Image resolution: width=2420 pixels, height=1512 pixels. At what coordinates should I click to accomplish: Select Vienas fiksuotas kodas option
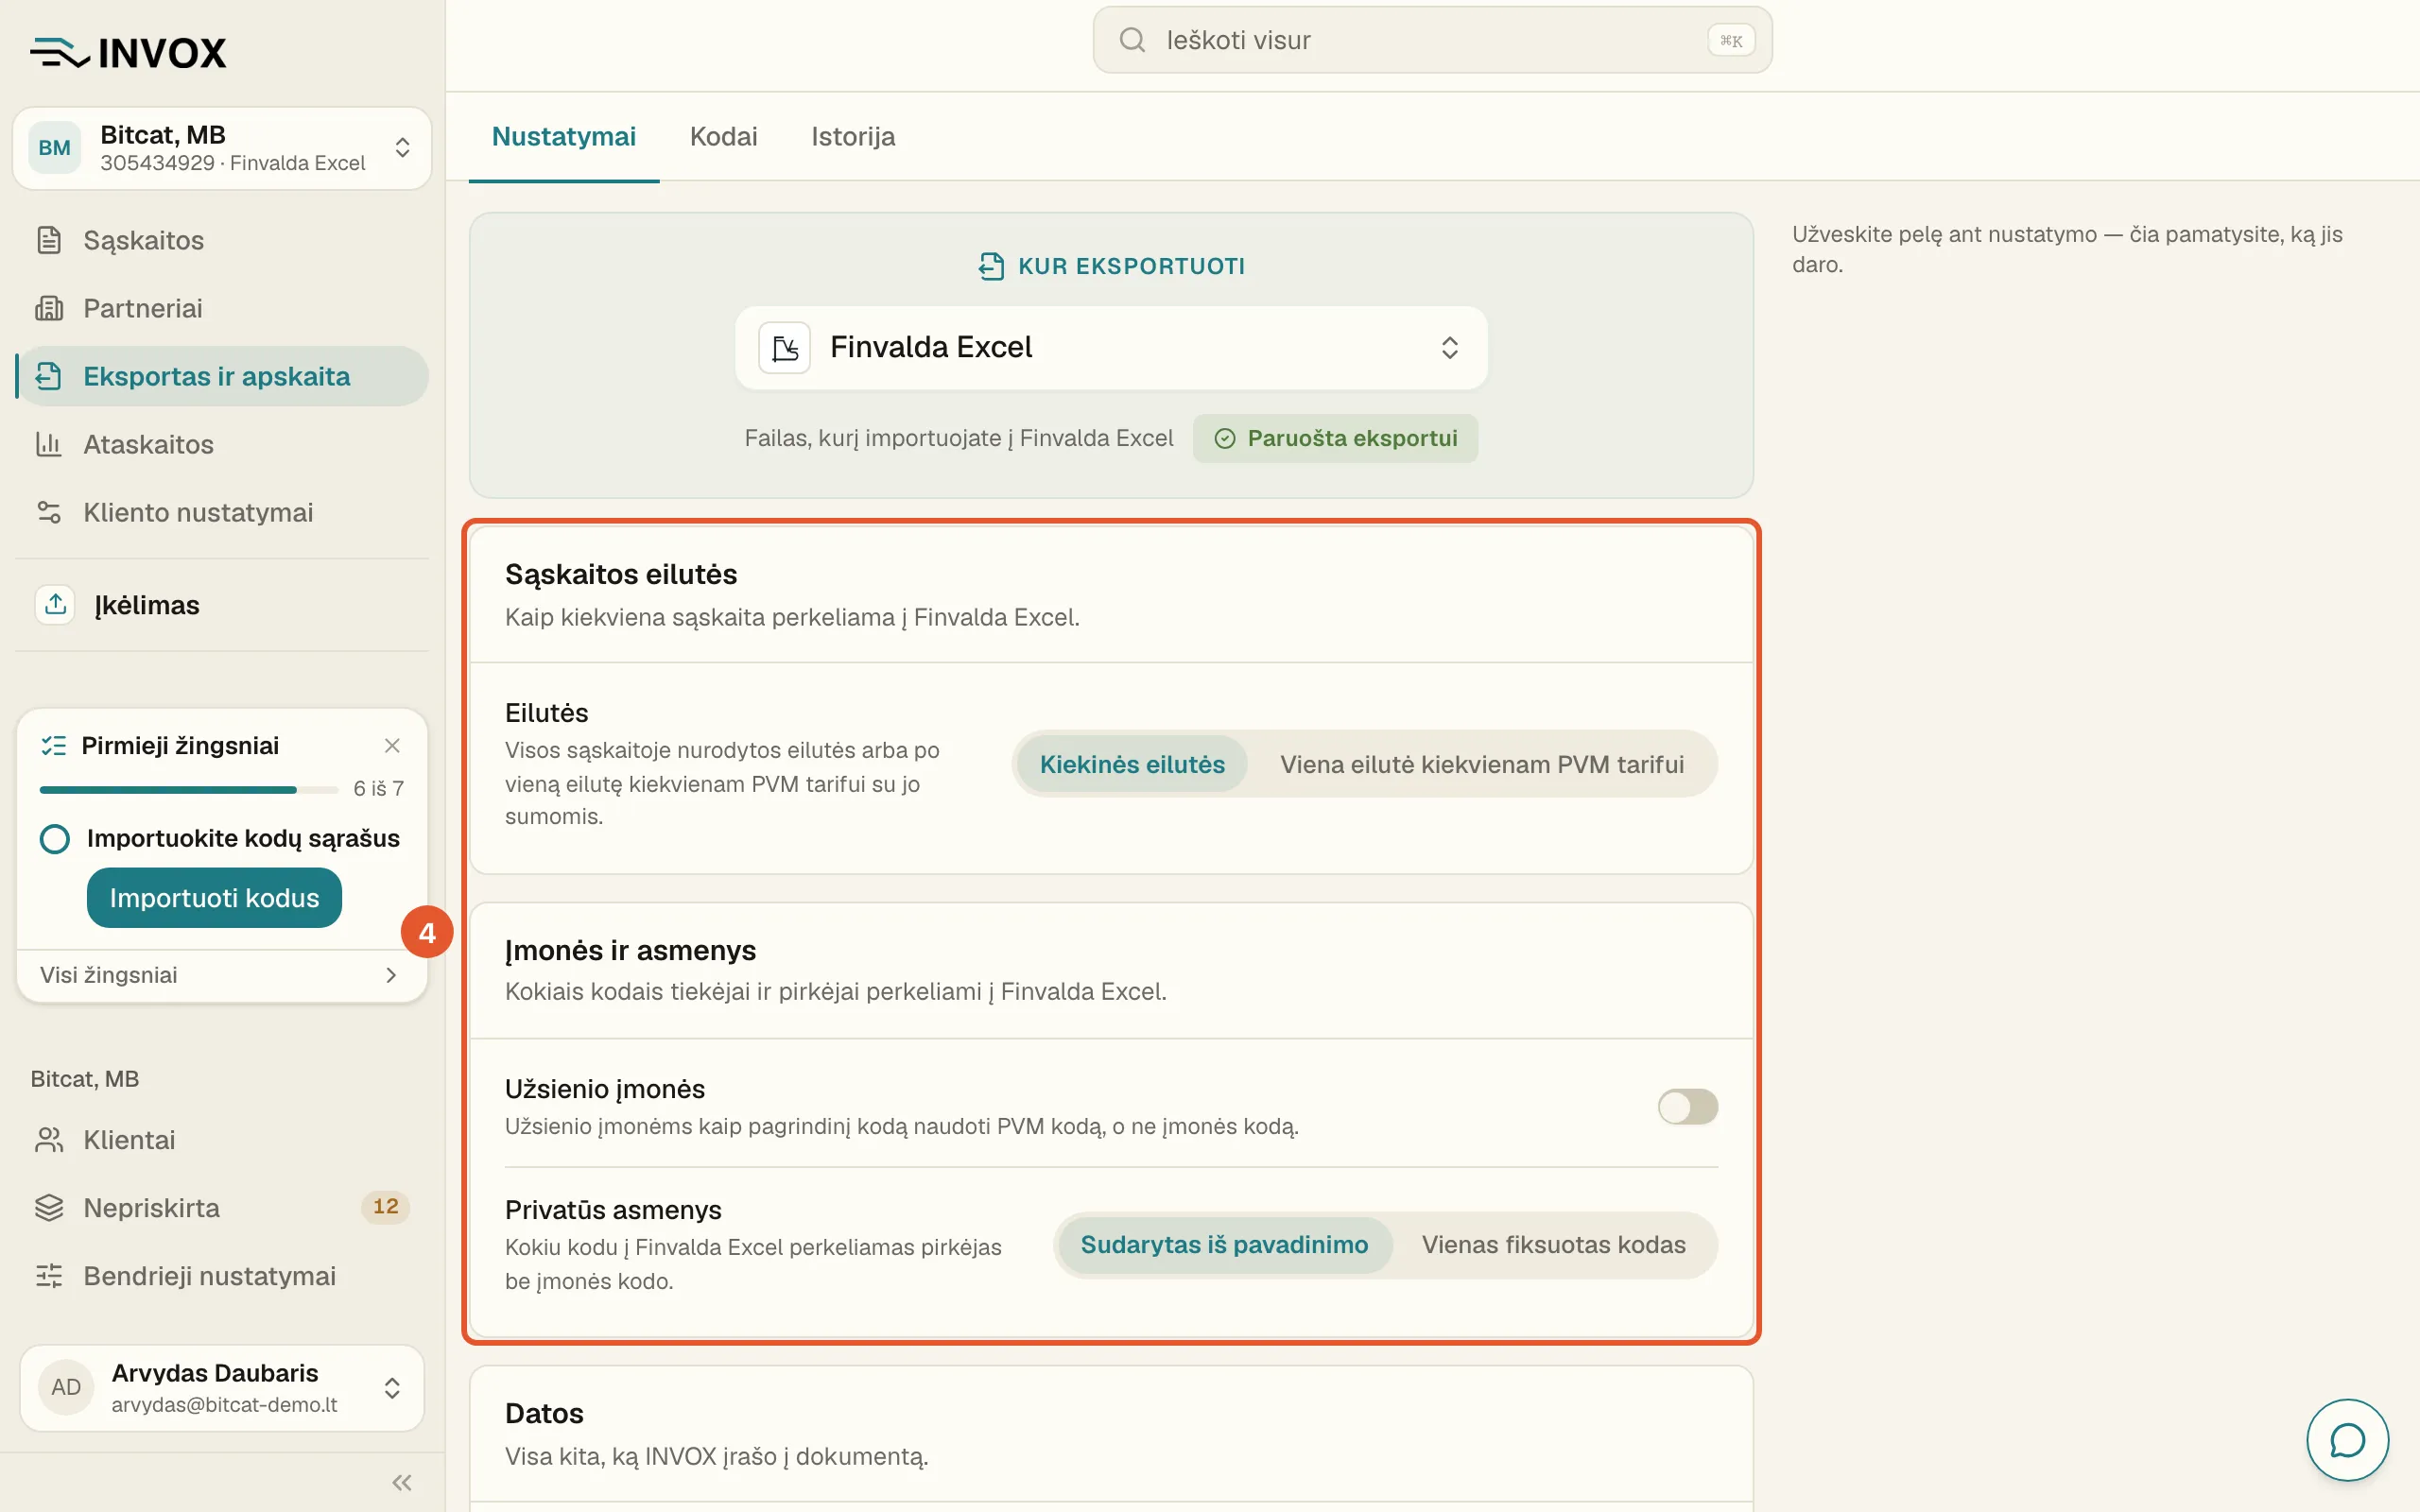pyautogui.click(x=1554, y=1244)
